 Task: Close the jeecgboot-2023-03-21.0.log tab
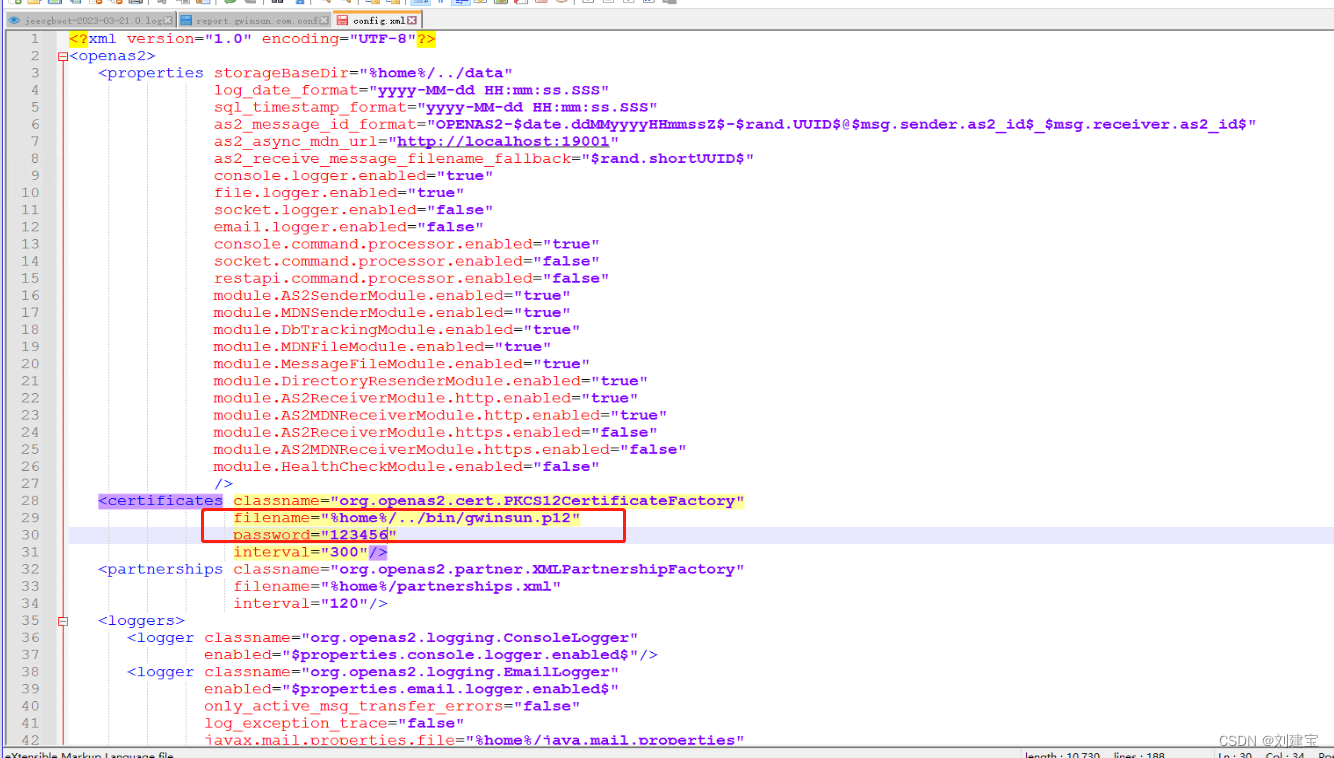(x=168, y=20)
